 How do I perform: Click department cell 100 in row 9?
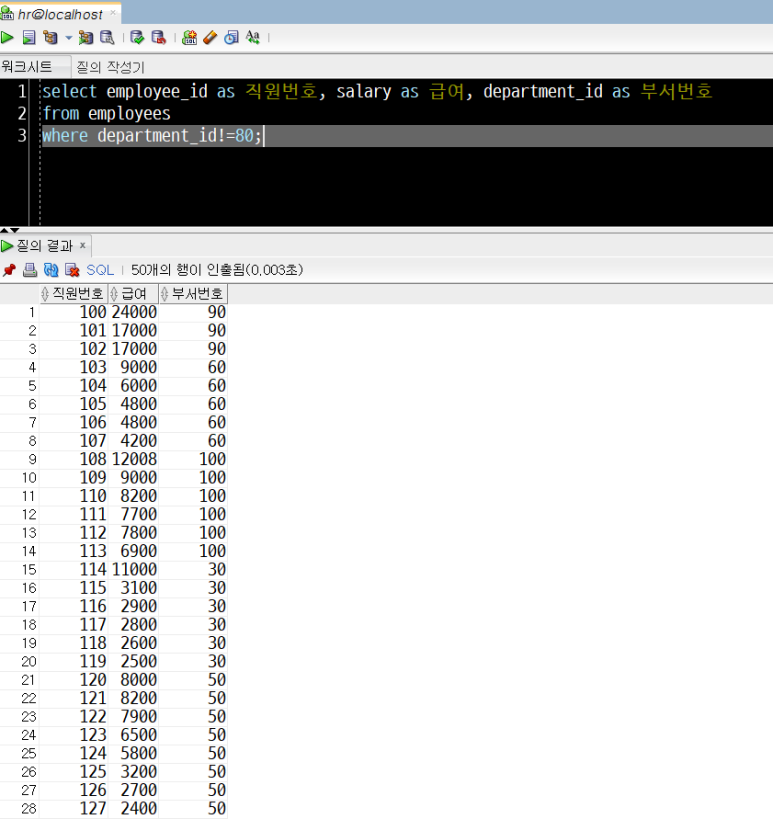(x=193, y=459)
